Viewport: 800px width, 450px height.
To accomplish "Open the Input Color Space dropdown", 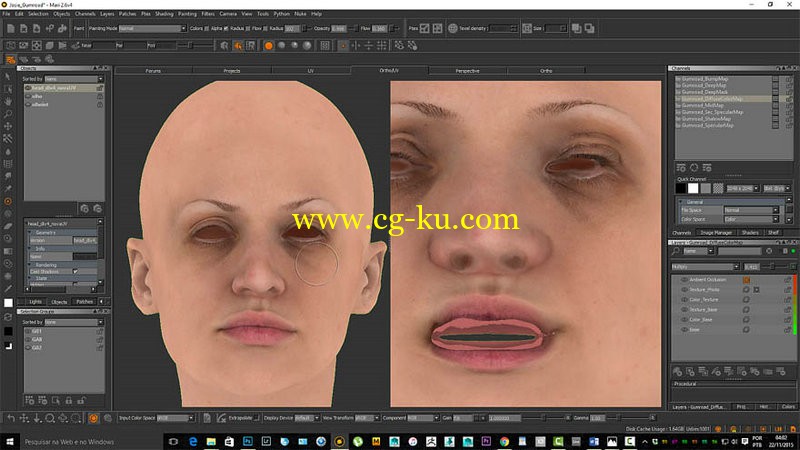I will click(x=176, y=418).
